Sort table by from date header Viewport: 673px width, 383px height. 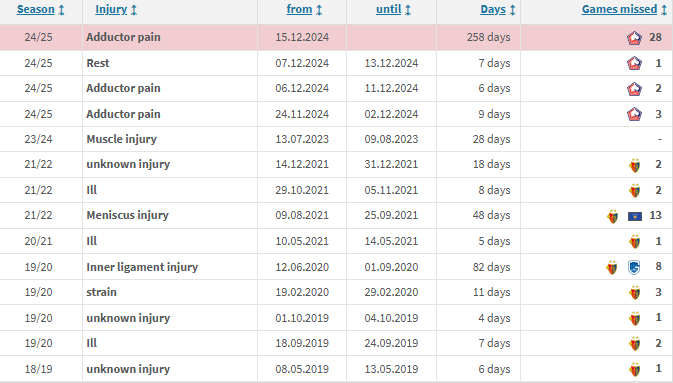(x=299, y=9)
